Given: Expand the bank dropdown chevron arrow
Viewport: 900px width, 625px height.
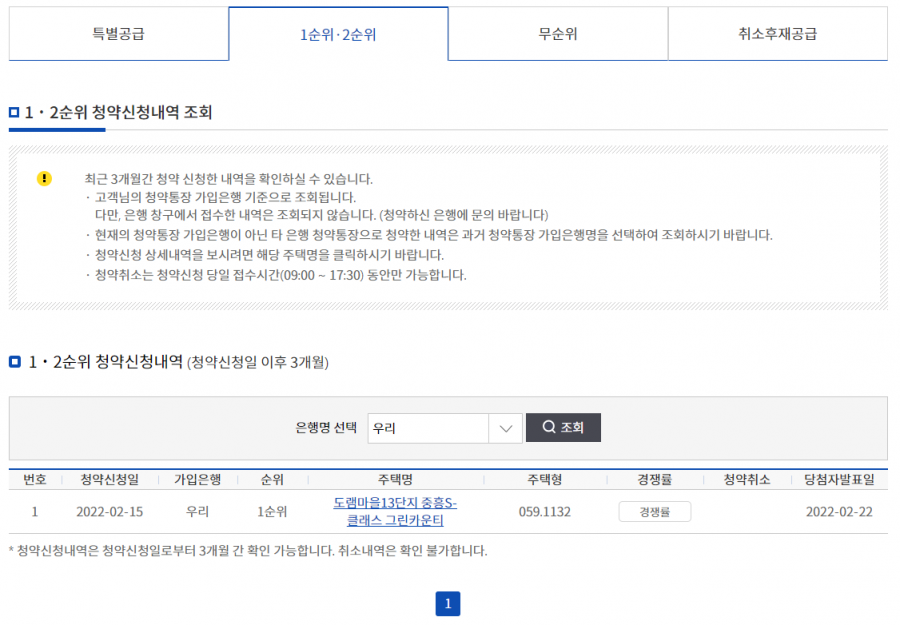Looking at the screenshot, I should click(506, 429).
